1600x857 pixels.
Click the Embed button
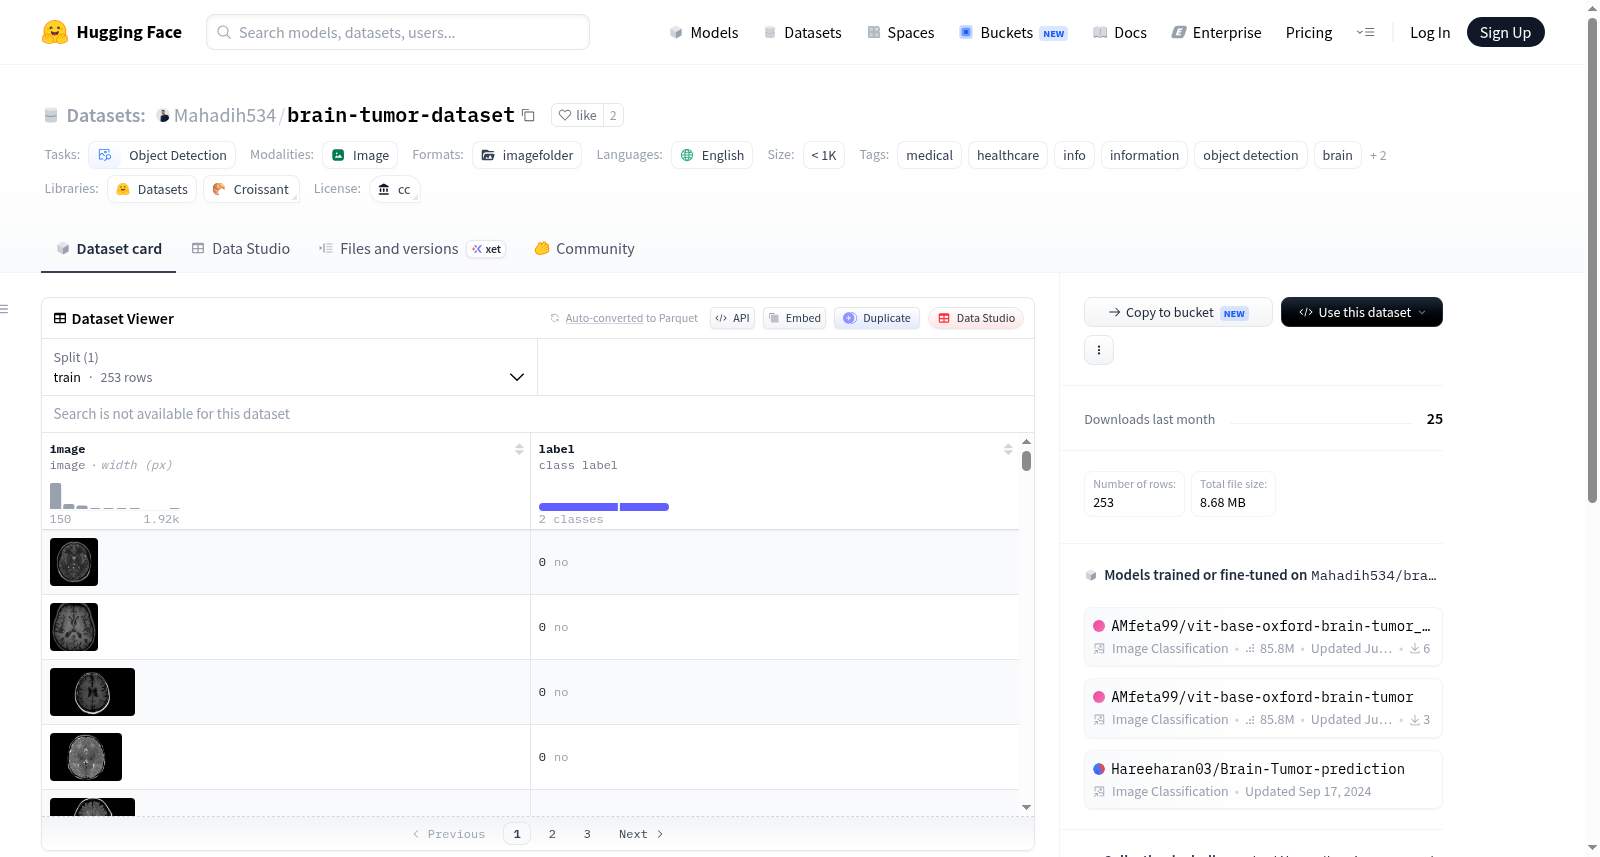pyautogui.click(x=794, y=318)
